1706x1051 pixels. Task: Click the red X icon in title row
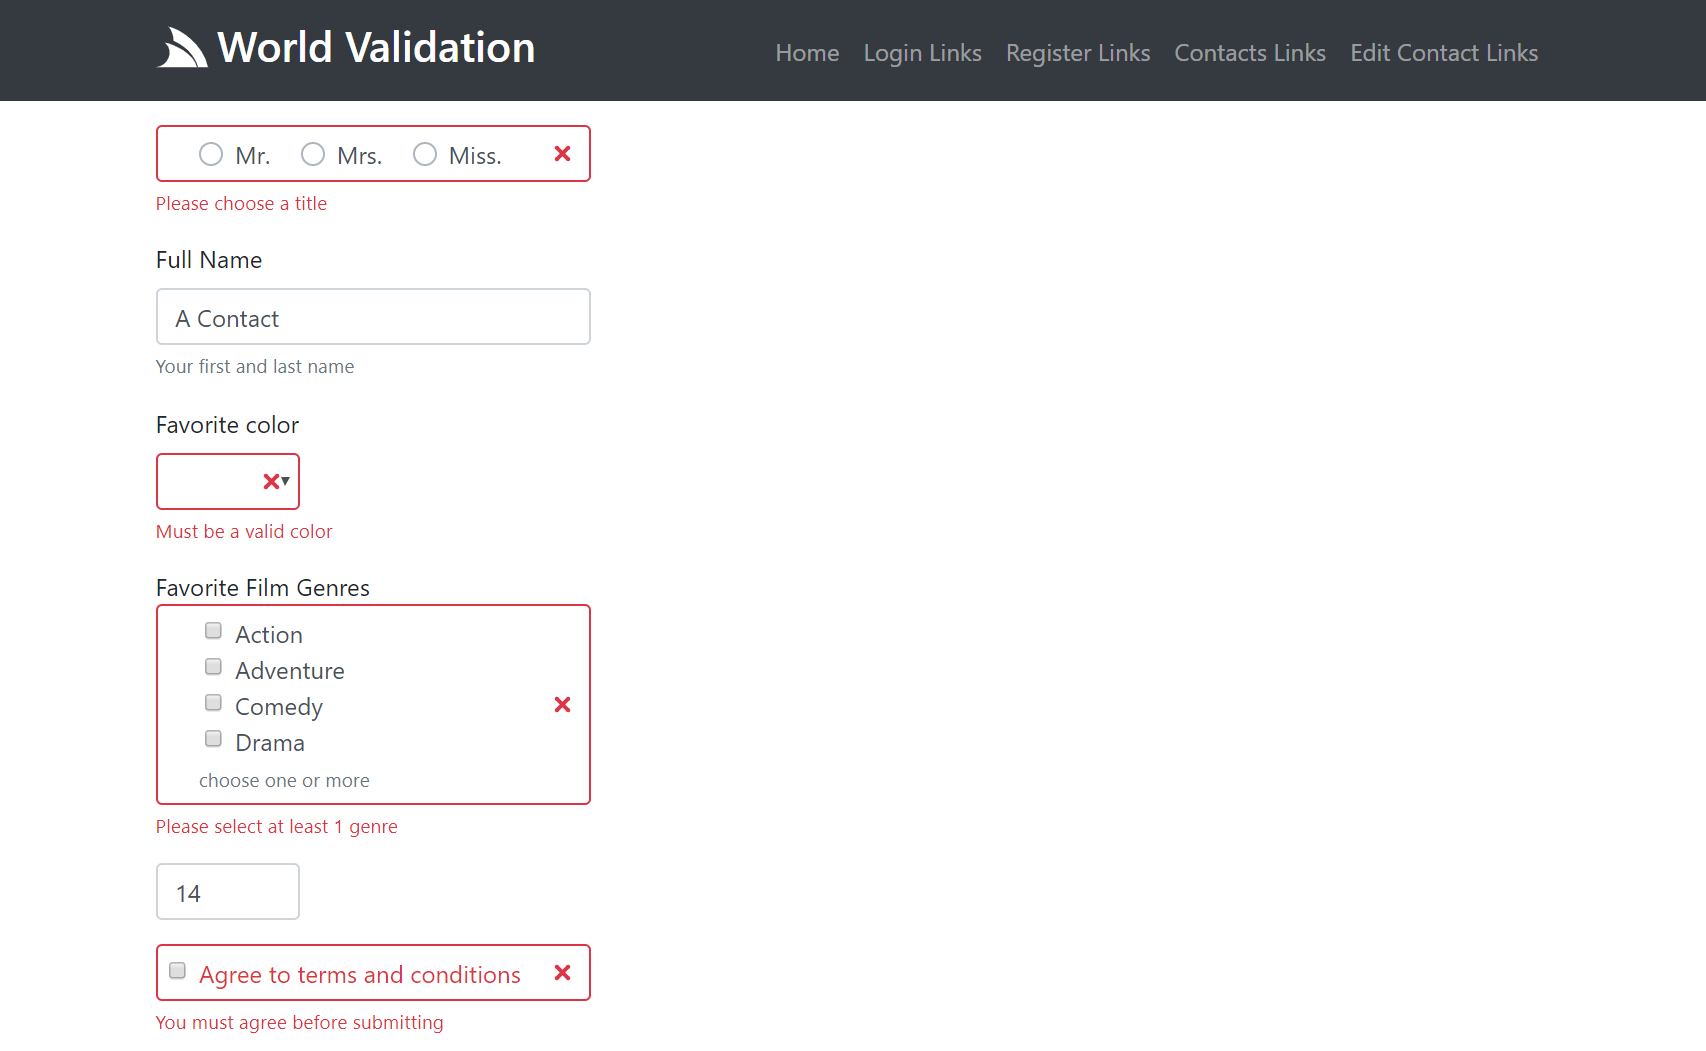563,154
